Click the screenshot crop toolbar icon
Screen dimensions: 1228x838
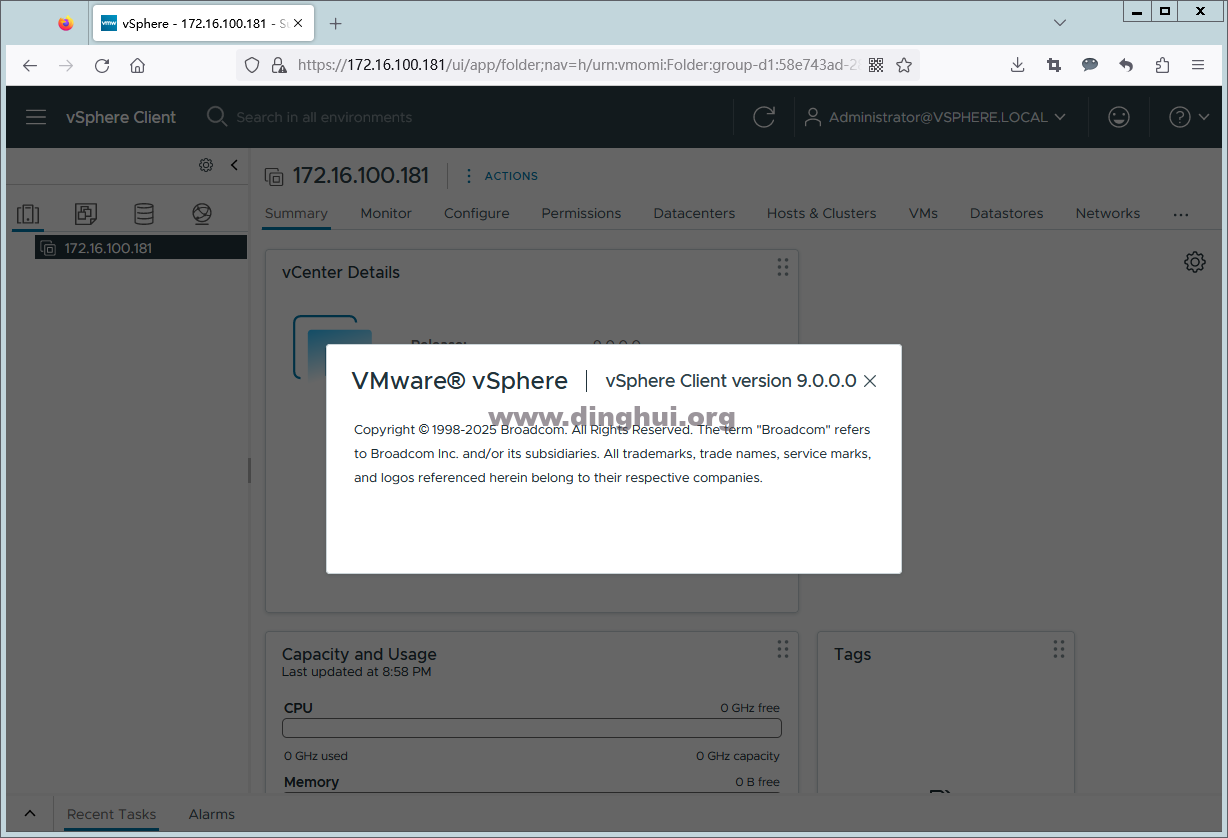[1054, 65]
